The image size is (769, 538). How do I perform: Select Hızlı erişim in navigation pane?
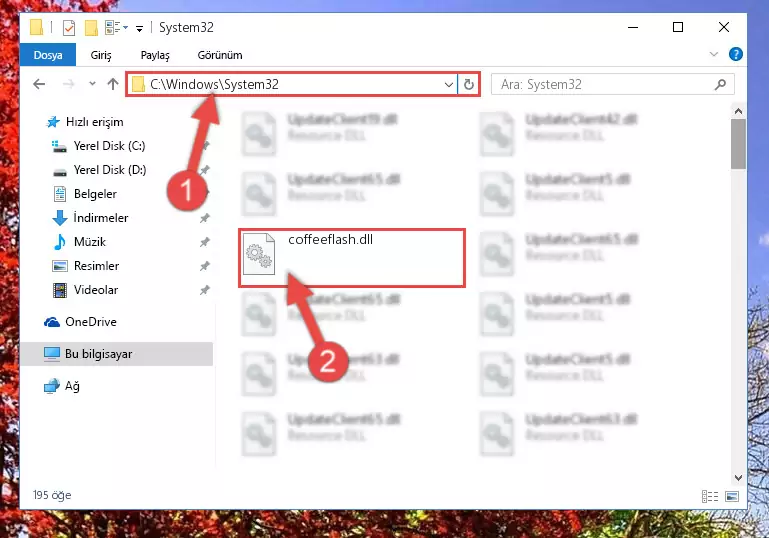(94, 122)
